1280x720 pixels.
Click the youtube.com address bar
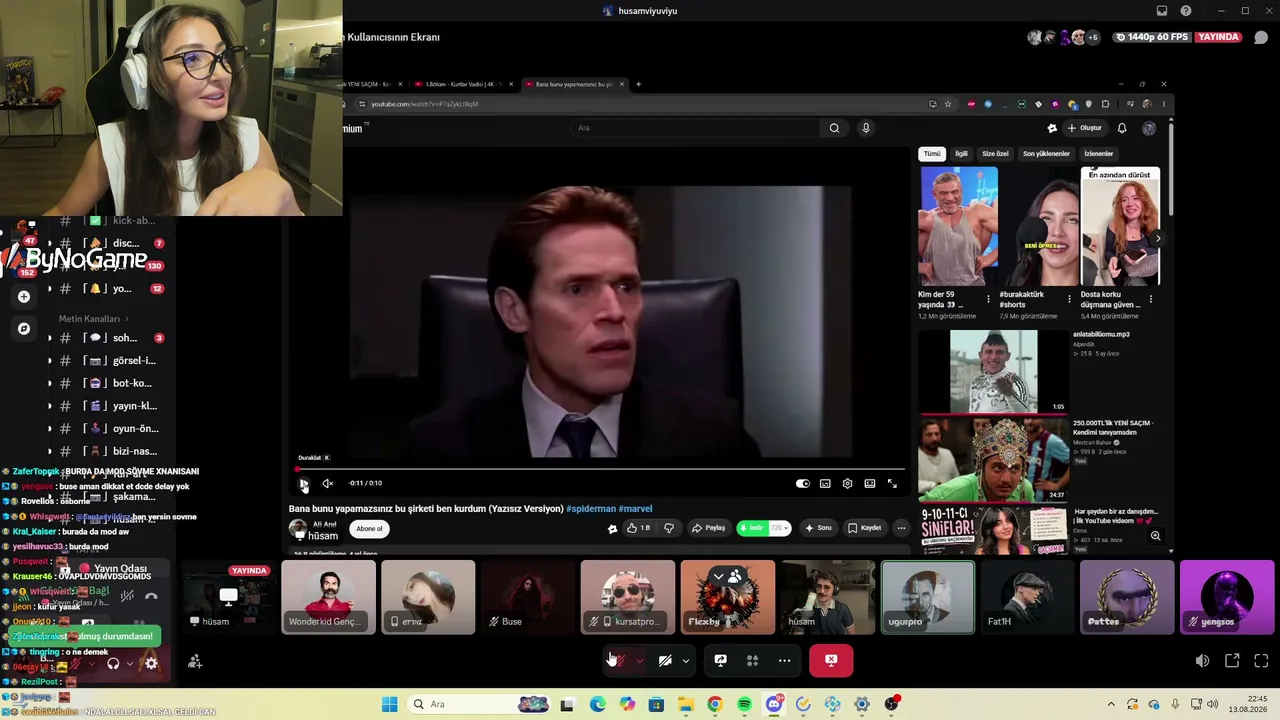640,104
